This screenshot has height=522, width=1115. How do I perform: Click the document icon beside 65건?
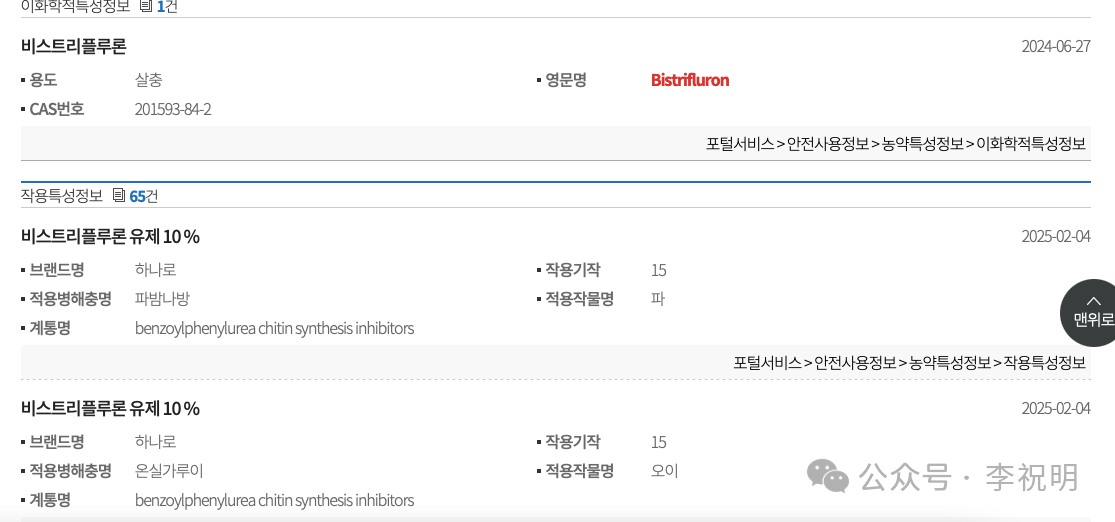[119, 196]
